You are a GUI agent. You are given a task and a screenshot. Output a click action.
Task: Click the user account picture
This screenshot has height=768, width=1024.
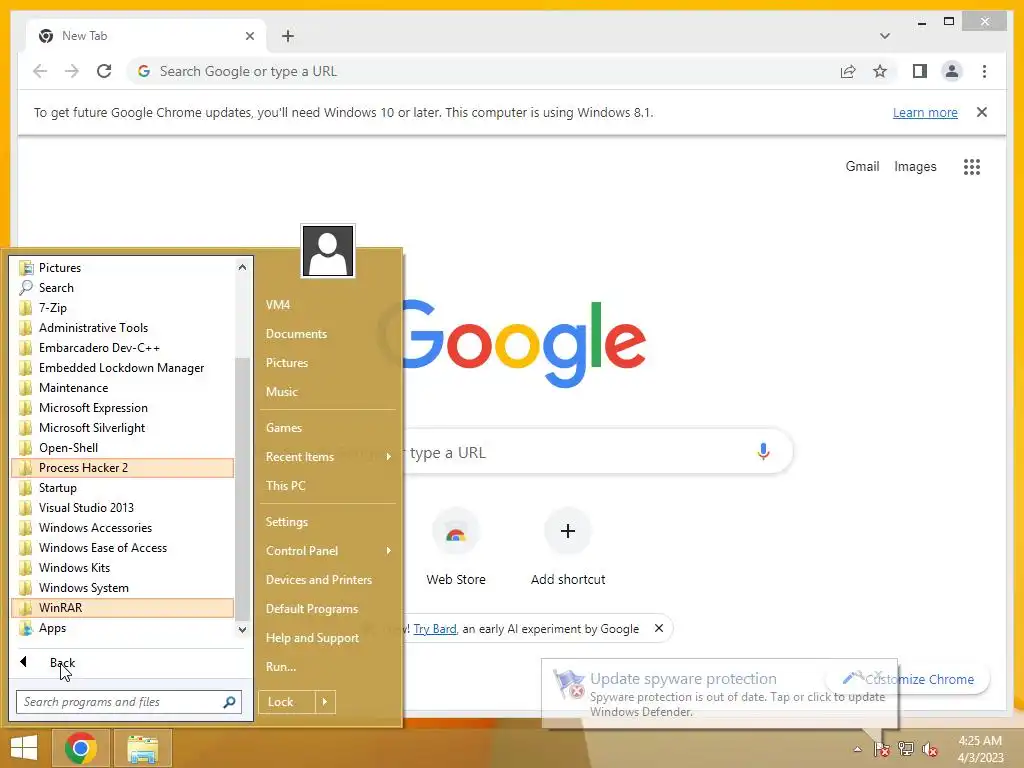(328, 251)
